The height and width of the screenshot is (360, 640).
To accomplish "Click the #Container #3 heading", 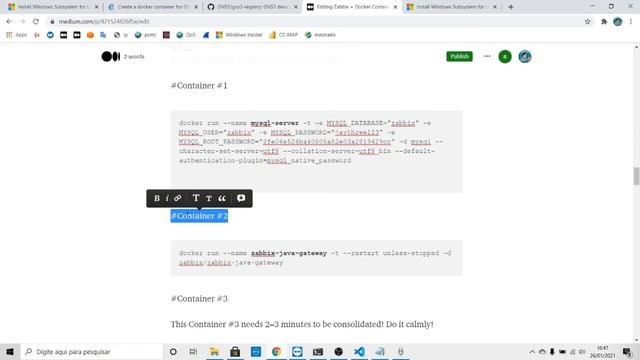I will [199, 299].
